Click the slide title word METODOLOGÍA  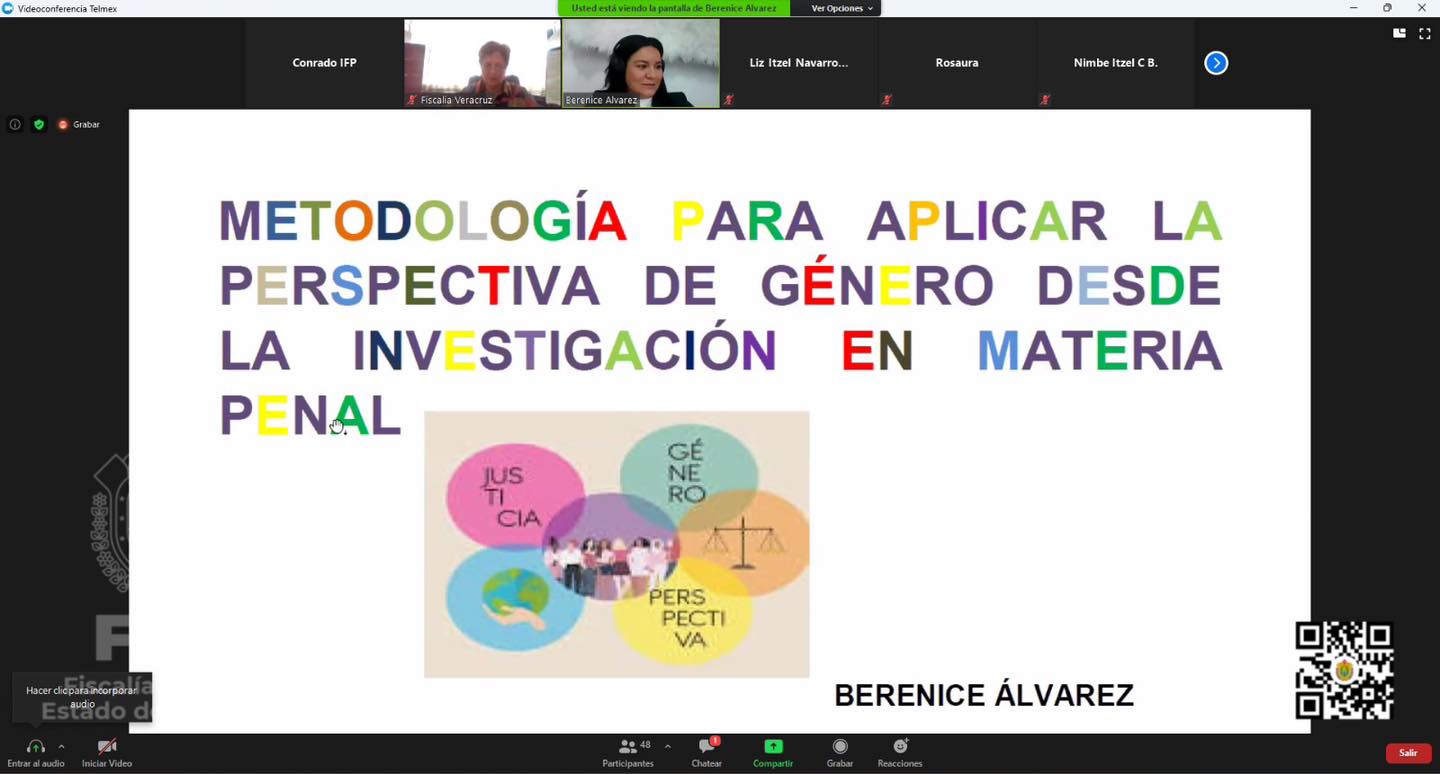click(423, 221)
